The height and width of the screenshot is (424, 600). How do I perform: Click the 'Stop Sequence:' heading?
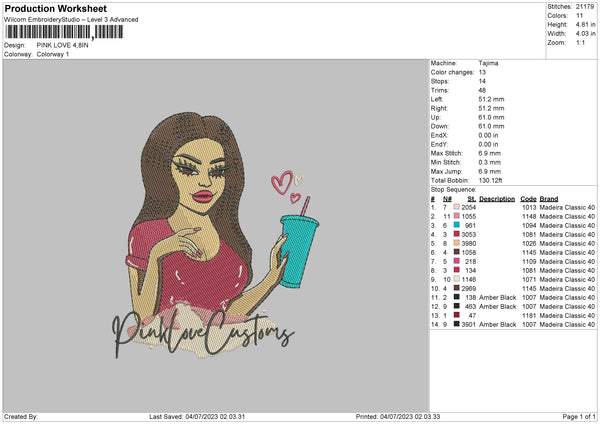click(x=453, y=190)
